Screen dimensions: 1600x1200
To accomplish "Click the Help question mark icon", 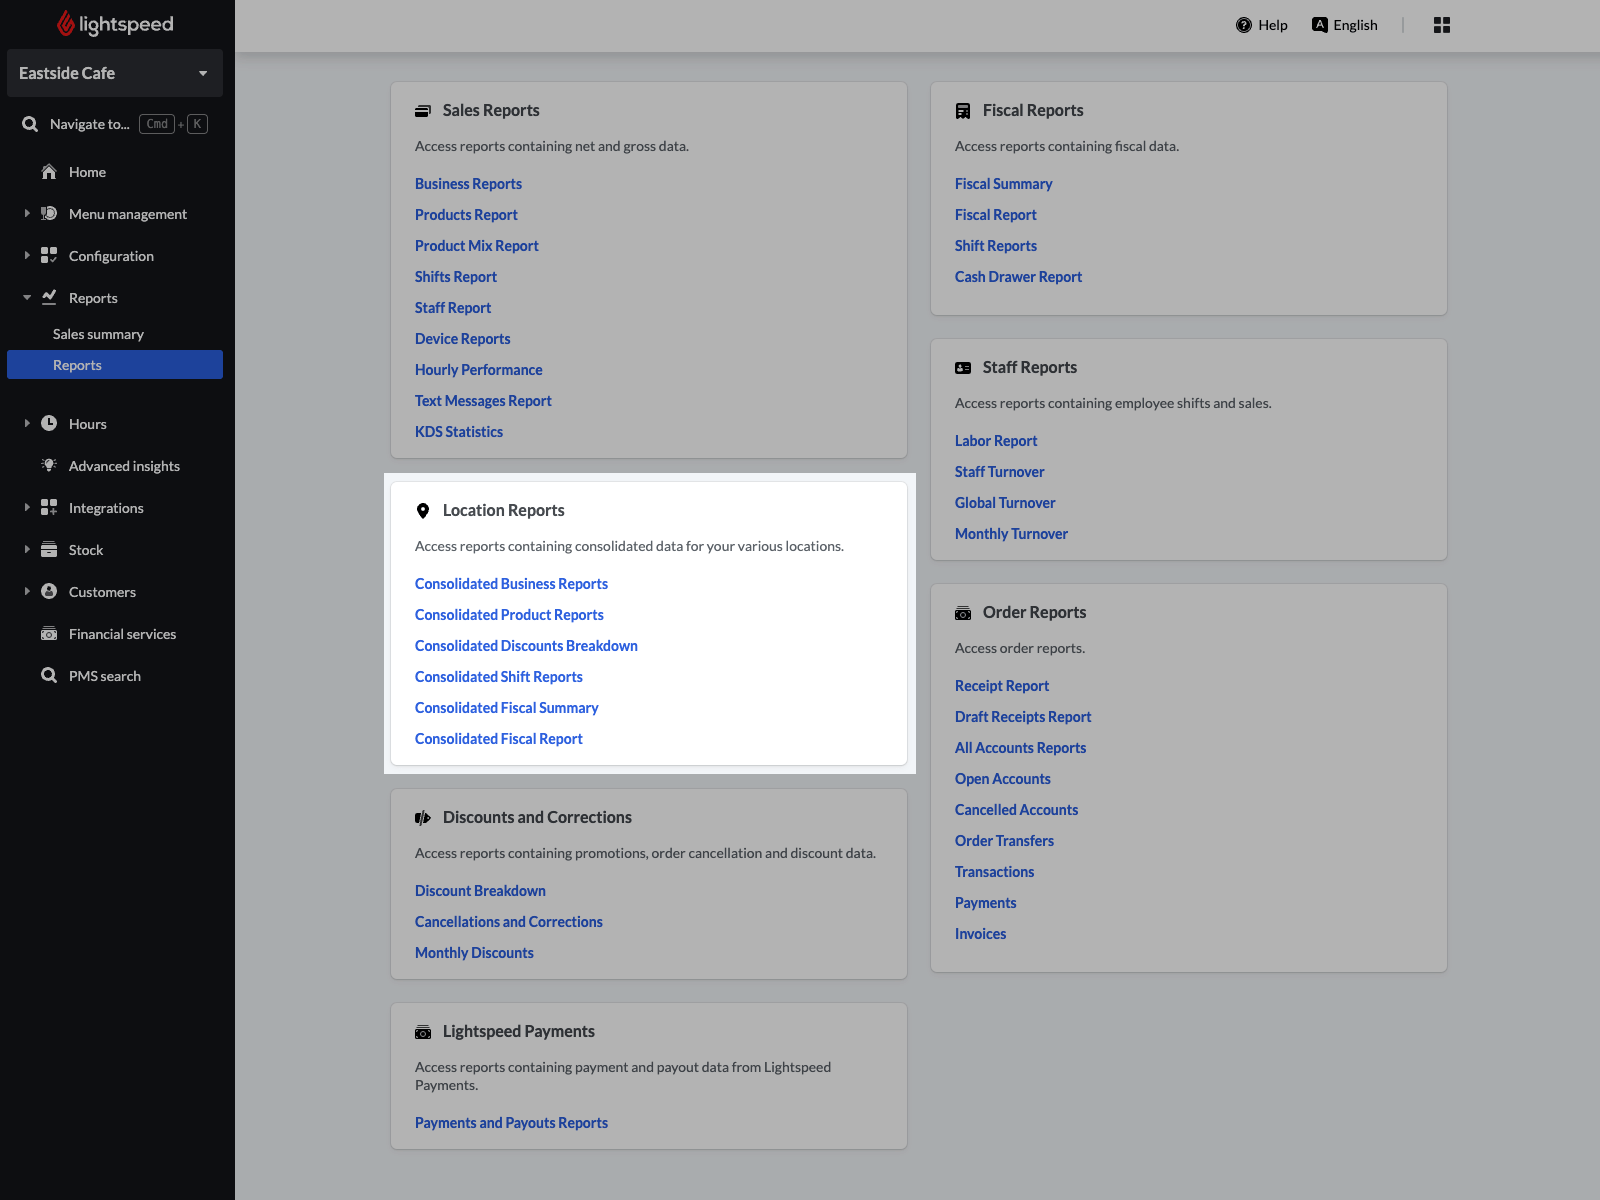I will (x=1243, y=25).
